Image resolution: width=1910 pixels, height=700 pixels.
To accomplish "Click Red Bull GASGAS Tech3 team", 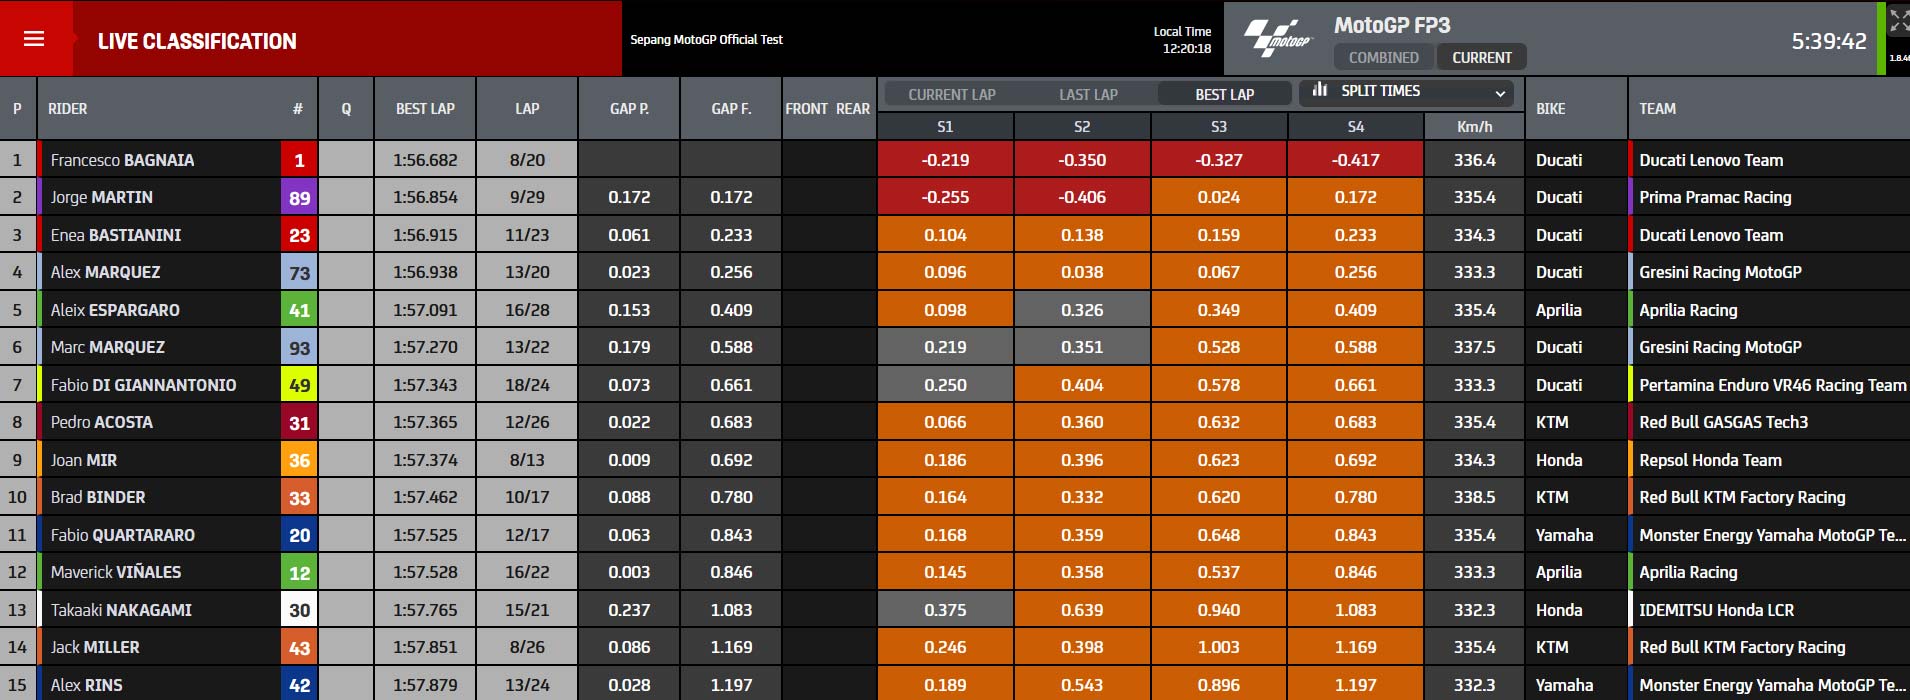I will point(1723,422).
